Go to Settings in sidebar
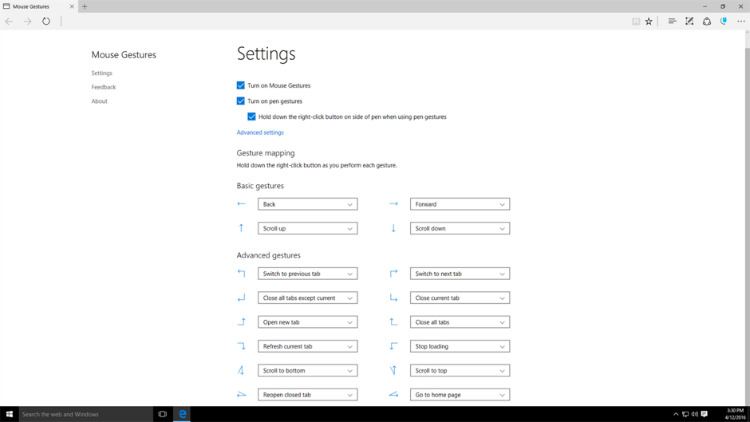Viewport: 750px width, 422px height. point(102,73)
